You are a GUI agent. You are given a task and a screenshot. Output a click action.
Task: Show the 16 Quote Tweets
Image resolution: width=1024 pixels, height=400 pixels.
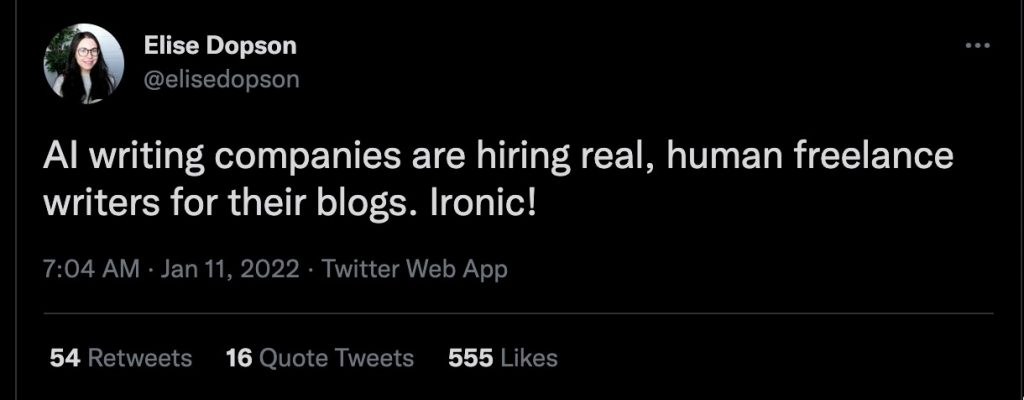(320, 357)
